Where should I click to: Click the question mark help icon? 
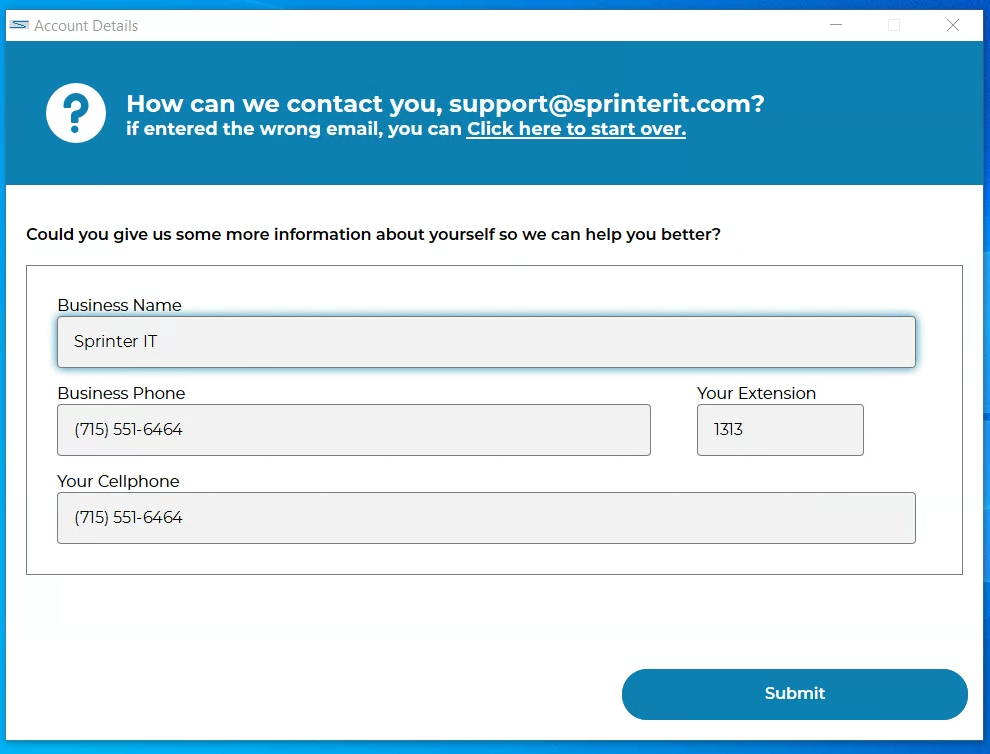[76, 113]
